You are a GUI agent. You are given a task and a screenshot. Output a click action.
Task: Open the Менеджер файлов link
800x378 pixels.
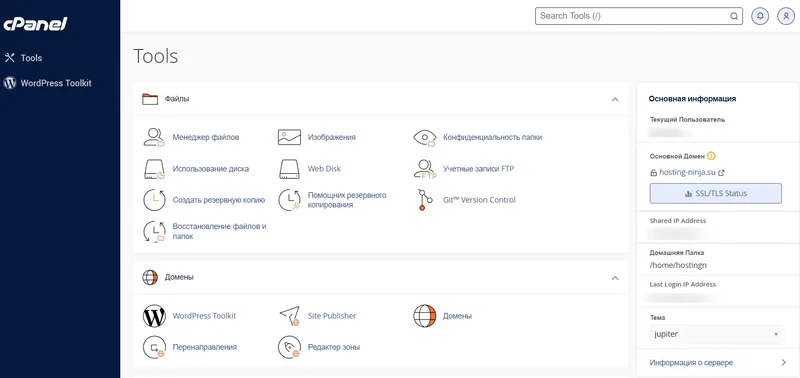click(206, 137)
